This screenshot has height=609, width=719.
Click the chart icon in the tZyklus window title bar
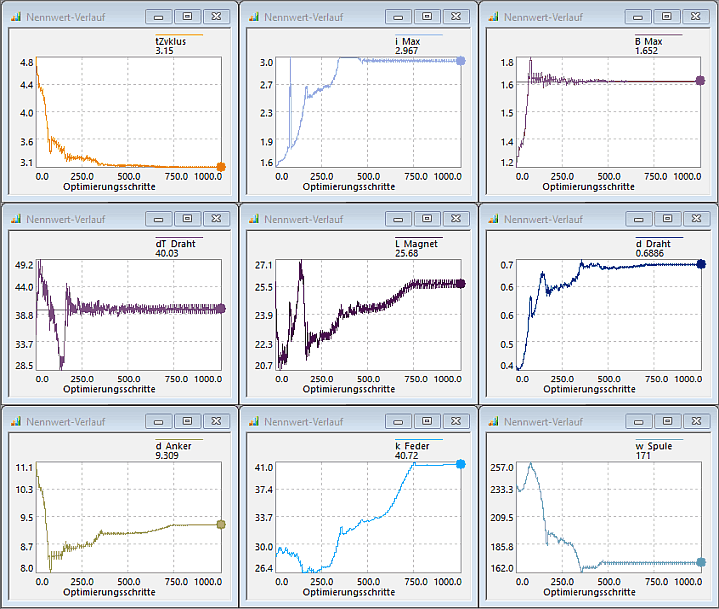tap(14, 17)
